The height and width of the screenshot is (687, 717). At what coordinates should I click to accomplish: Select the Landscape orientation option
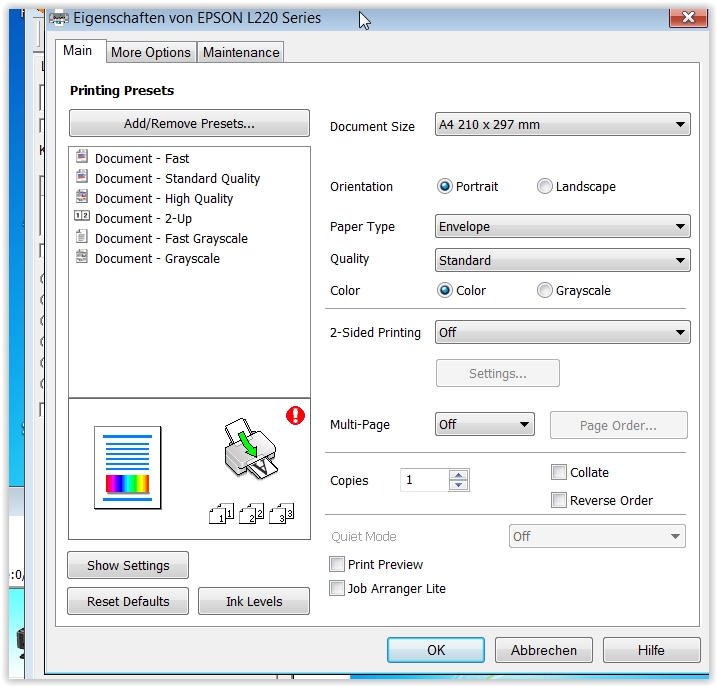coord(545,187)
